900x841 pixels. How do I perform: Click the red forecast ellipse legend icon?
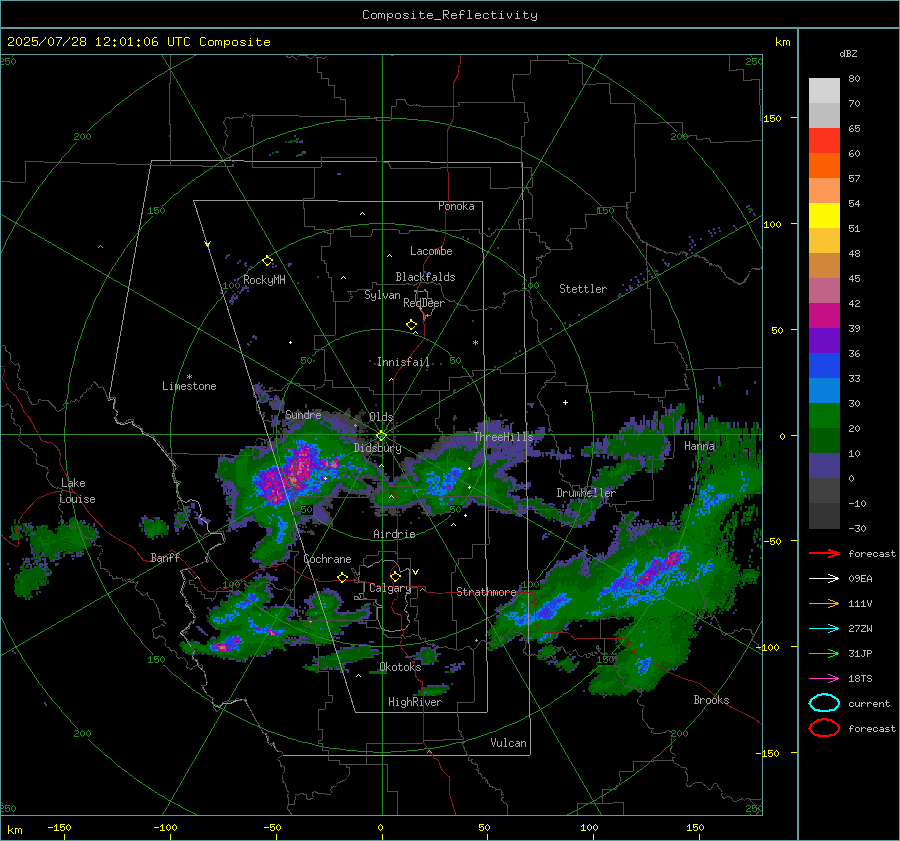[x=824, y=728]
